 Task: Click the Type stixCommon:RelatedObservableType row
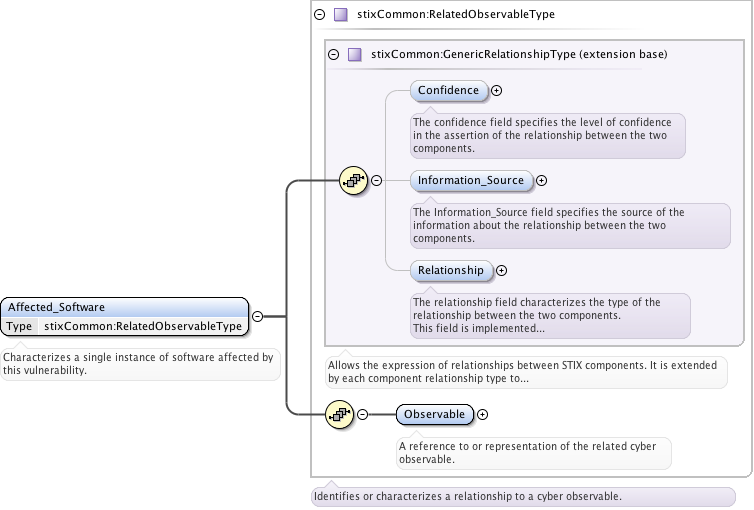point(125,326)
